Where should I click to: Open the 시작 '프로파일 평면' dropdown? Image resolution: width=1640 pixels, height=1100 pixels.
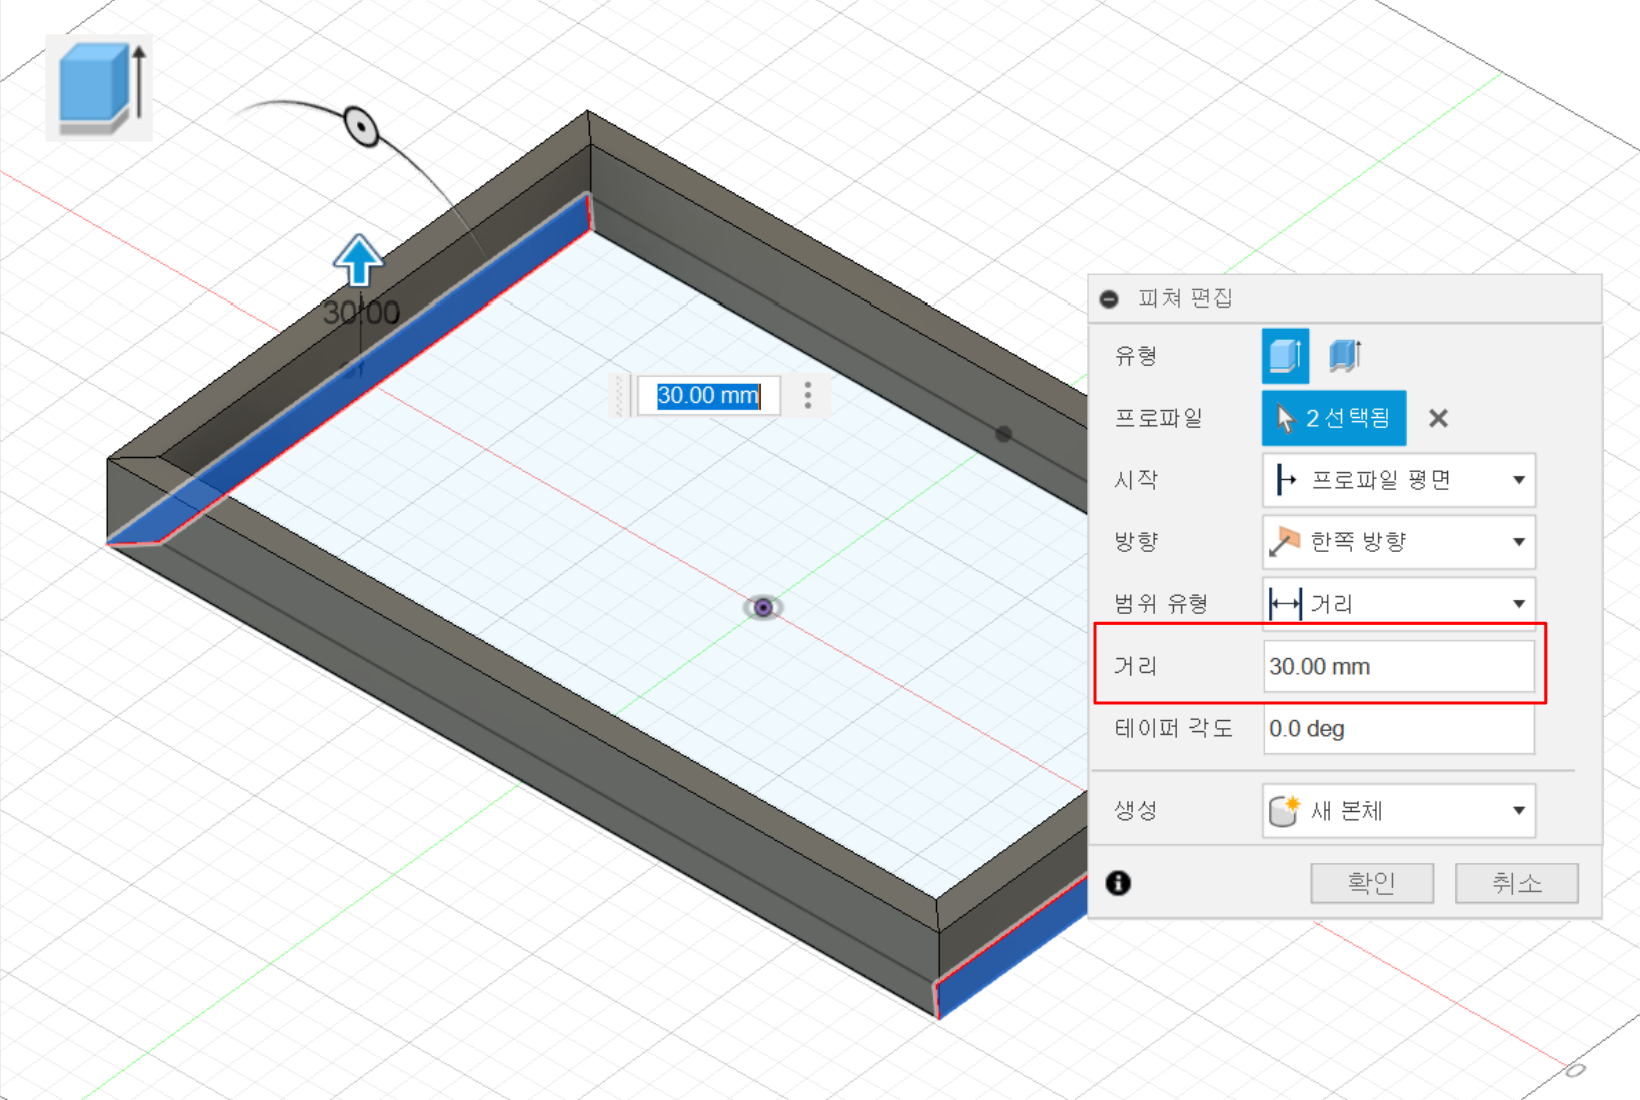click(1399, 480)
